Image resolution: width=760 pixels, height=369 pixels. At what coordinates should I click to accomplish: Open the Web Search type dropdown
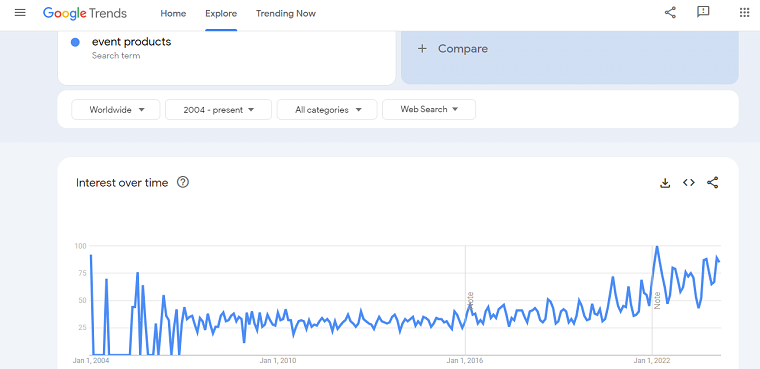click(x=429, y=110)
